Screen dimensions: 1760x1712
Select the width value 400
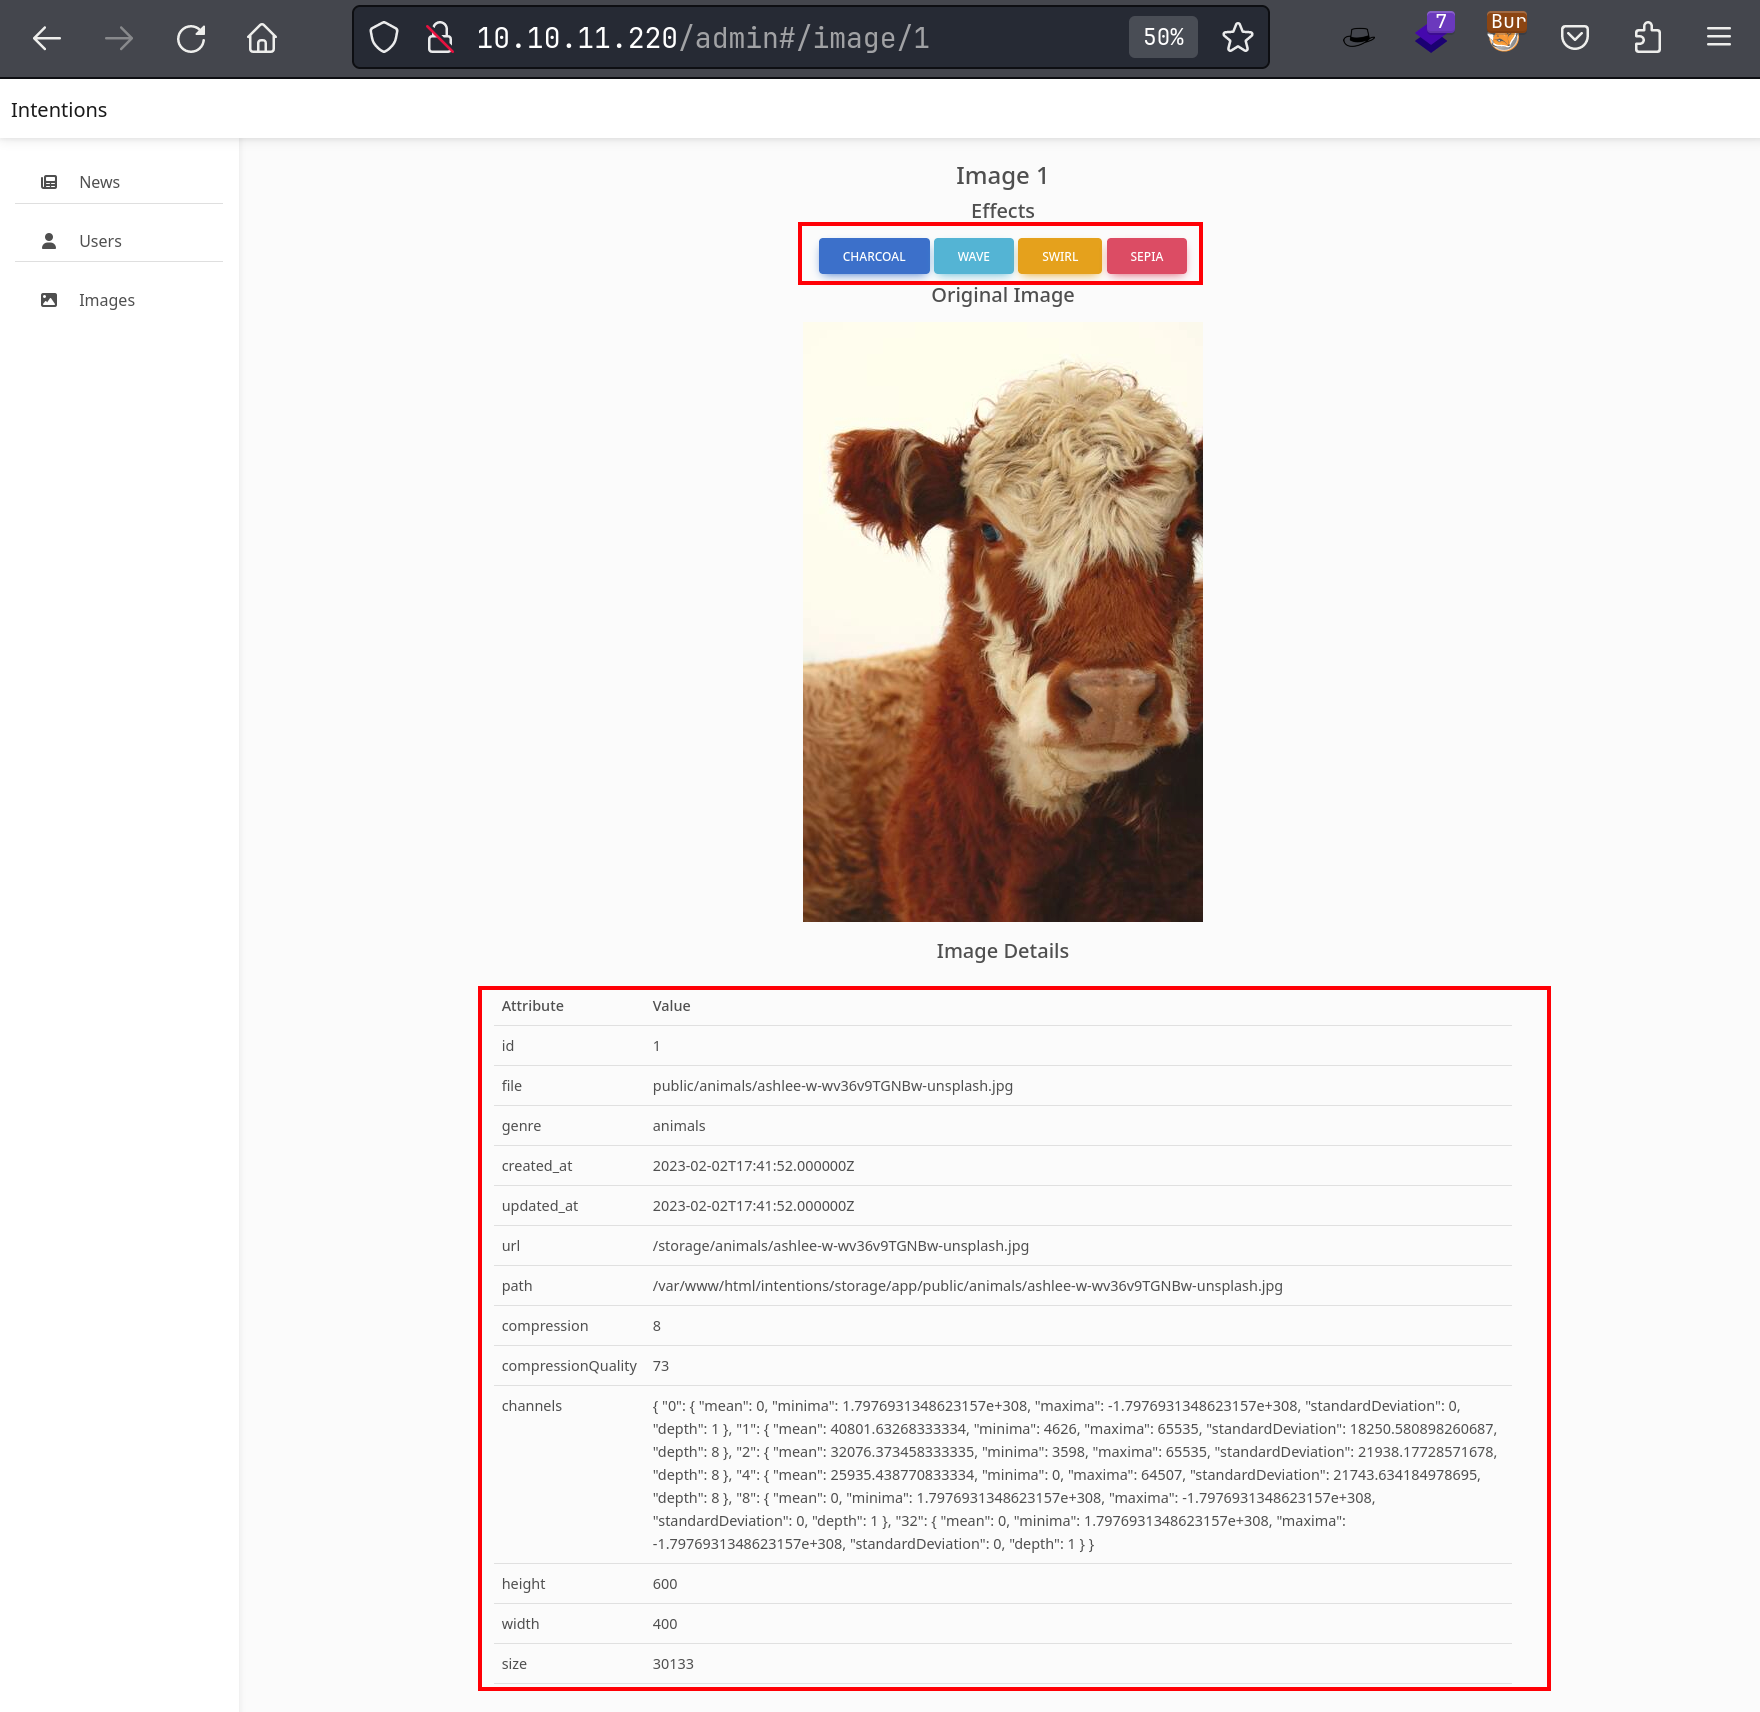pyautogui.click(x=665, y=1624)
